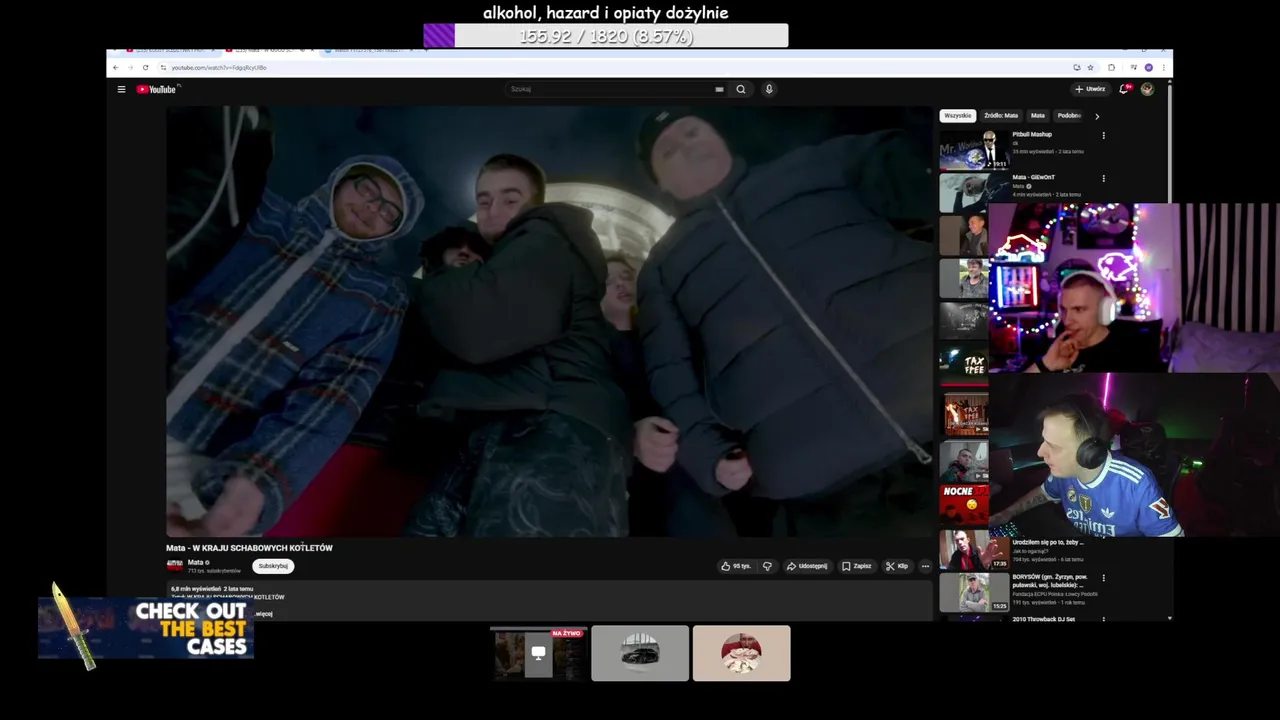This screenshot has width=1280, height=720.
Task: Open the browser profile avatar
Action: tap(1149, 67)
